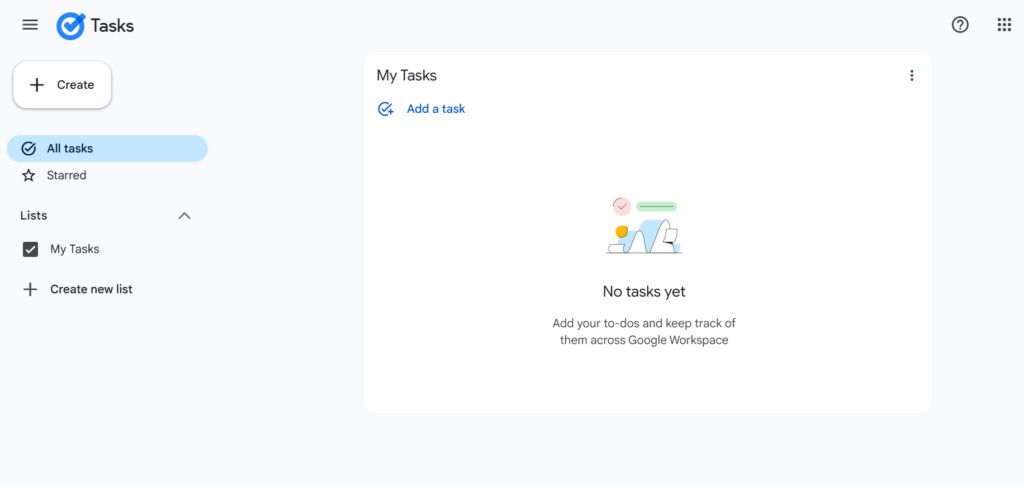Click the checkmark icon next to All tasks

click(29, 148)
